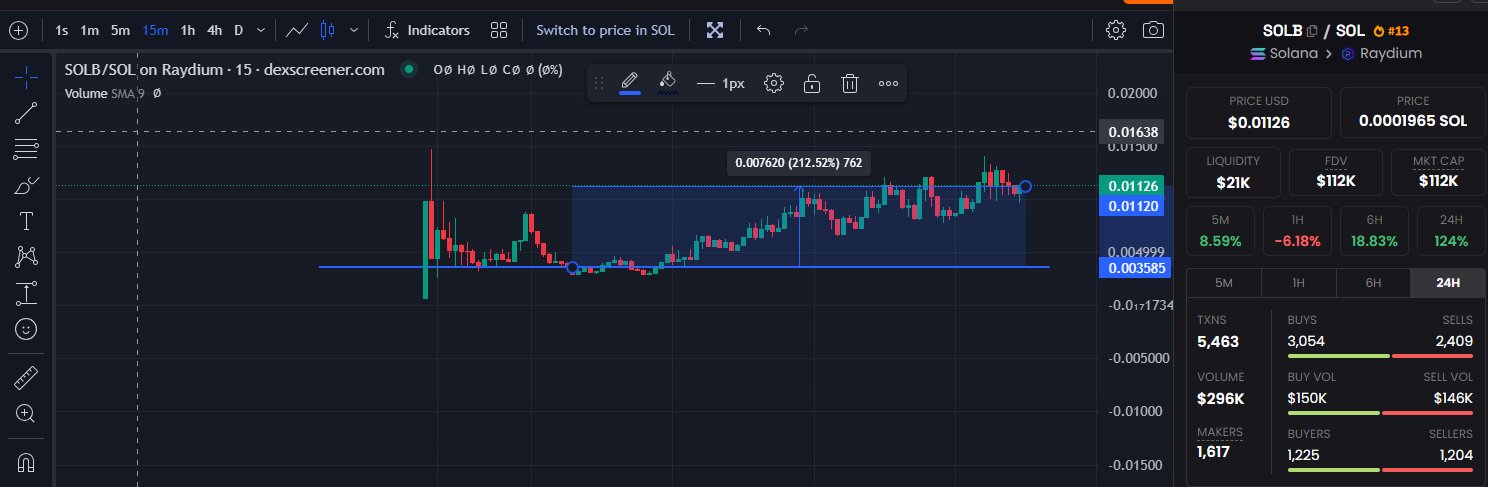1488x487 pixels.
Task: Click the 0.01120 price label on axis
Action: point(1133,205)
